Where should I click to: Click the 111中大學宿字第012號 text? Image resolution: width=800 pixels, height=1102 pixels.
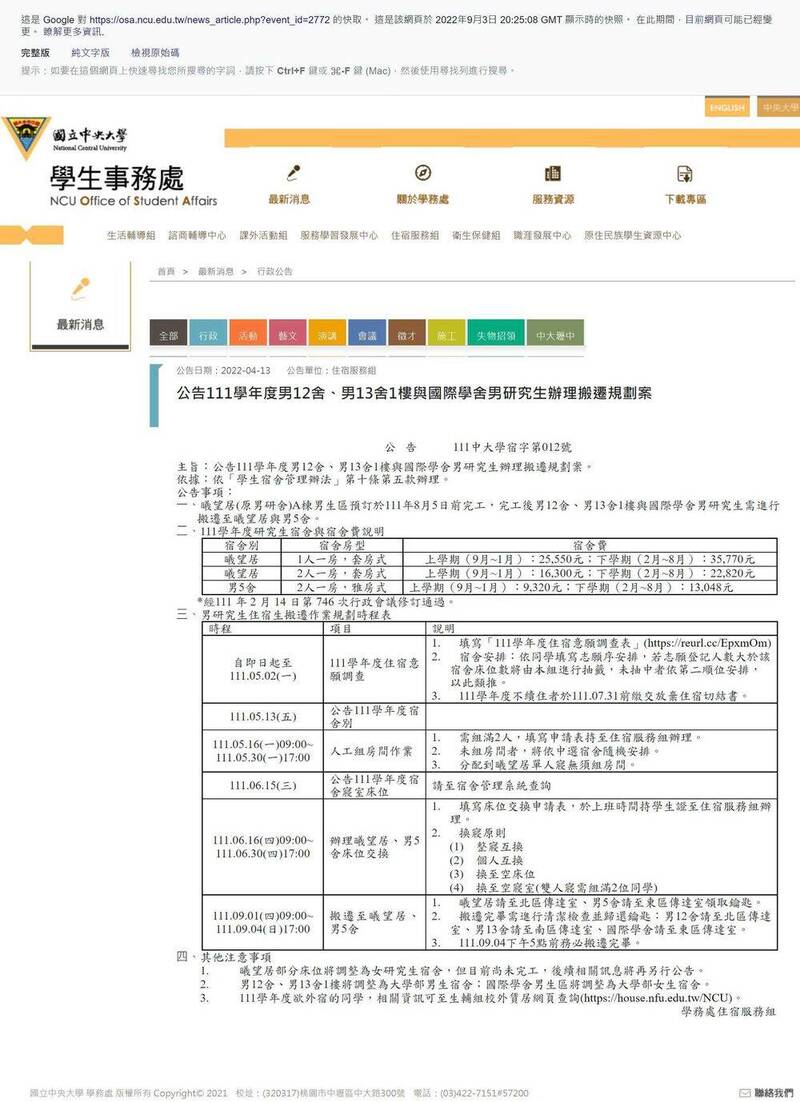tap(512, 447)
